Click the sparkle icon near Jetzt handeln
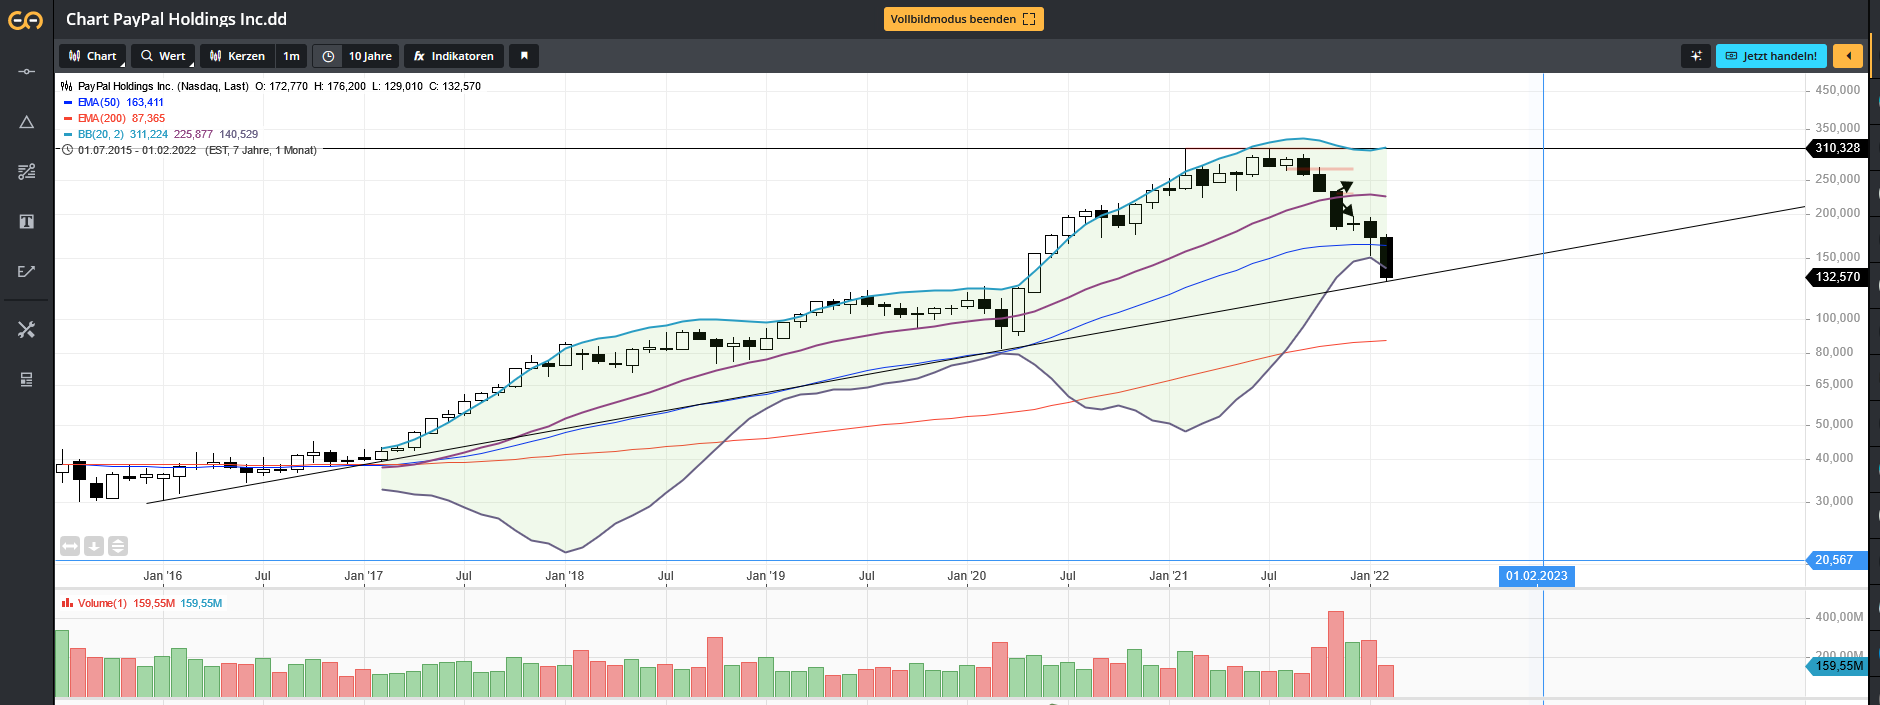1880x705 pixels. 1696,56
